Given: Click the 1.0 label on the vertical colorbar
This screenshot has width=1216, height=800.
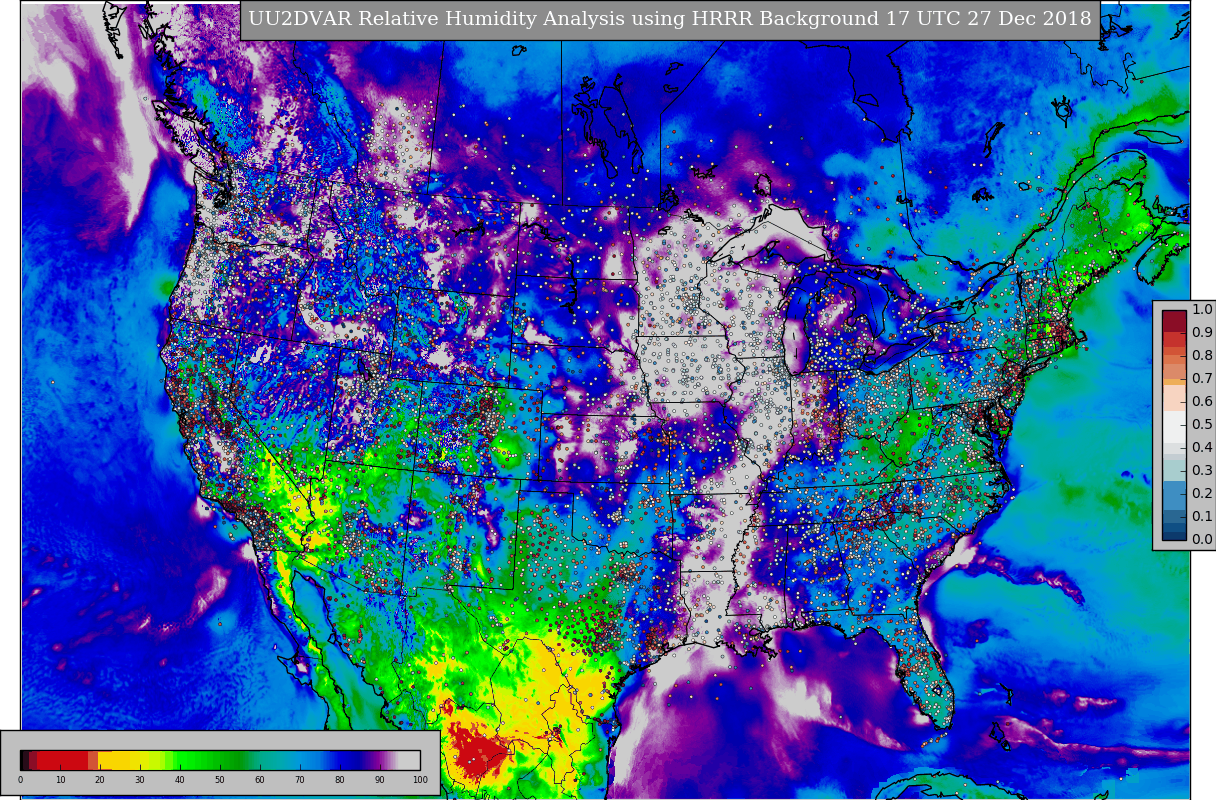Looking at the screenshot, I should 1202,309.
